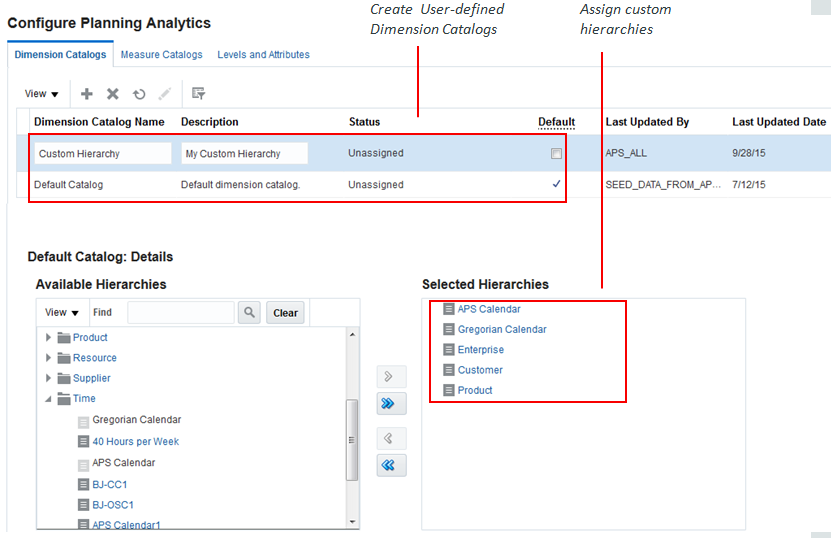831x538 pixels.
Task: Expand the Supplier folder node
Action: [x=48, y=378]
